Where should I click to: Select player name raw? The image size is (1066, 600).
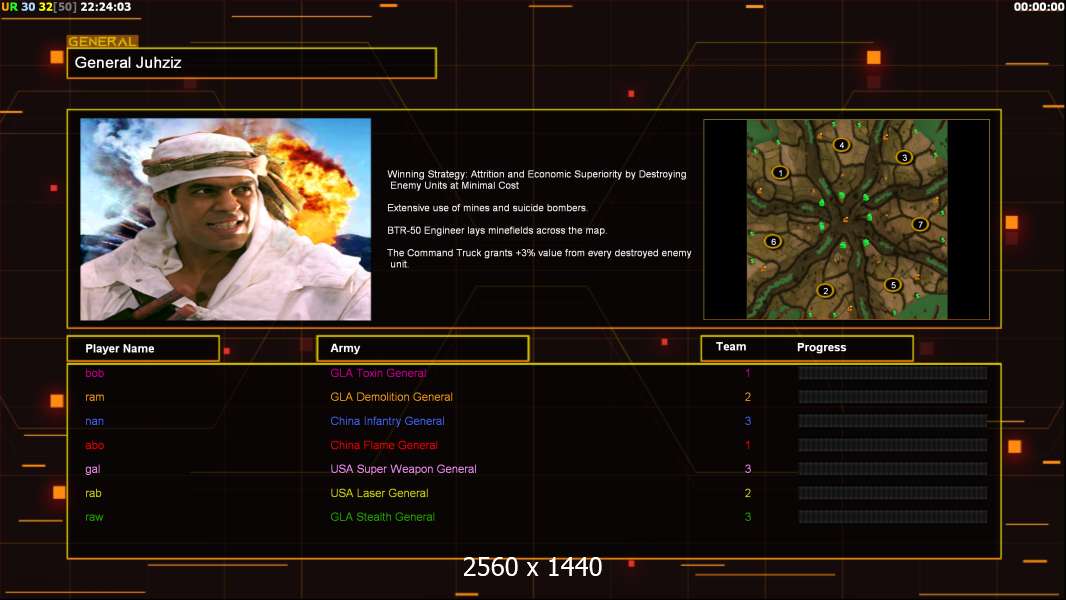click(x=94, y=517)
